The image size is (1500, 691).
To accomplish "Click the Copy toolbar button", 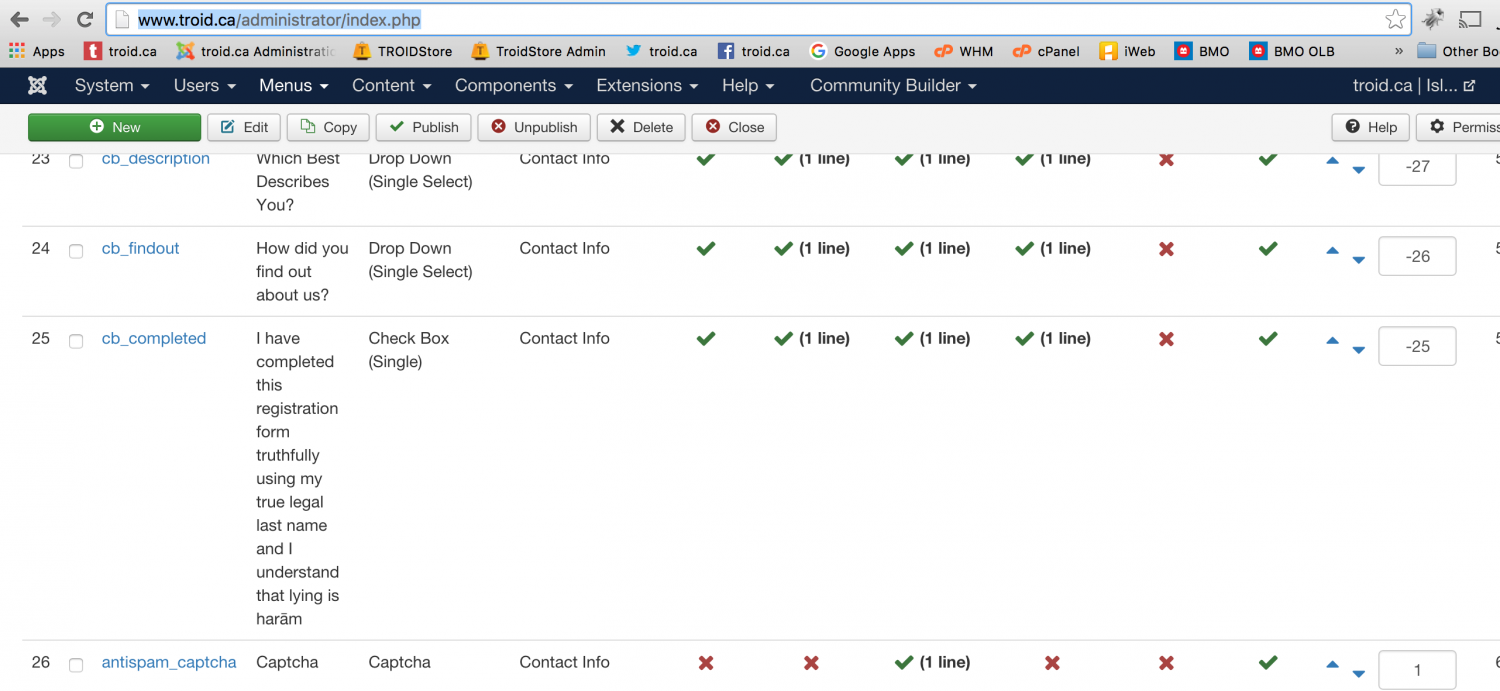I will coord(328,127).
